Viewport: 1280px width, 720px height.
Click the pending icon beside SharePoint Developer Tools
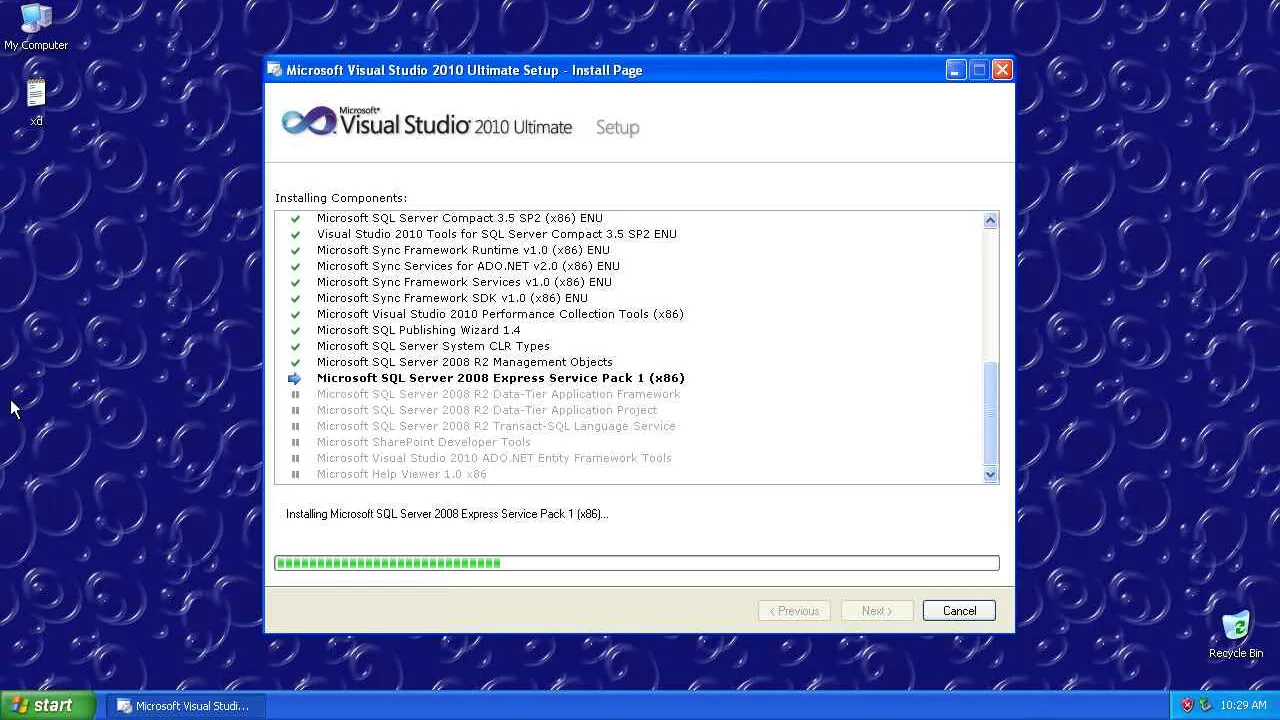295,442
